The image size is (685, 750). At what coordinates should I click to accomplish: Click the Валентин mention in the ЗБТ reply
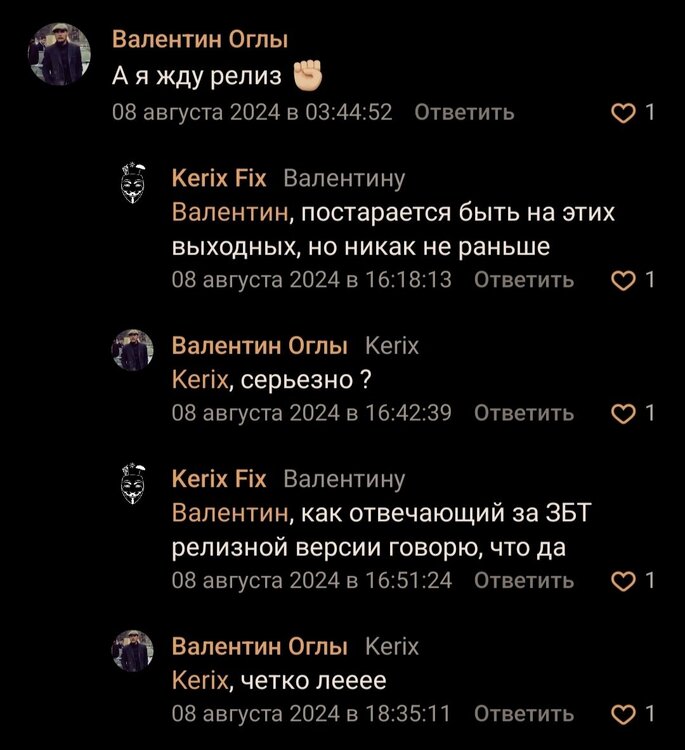tap(230, 514)
